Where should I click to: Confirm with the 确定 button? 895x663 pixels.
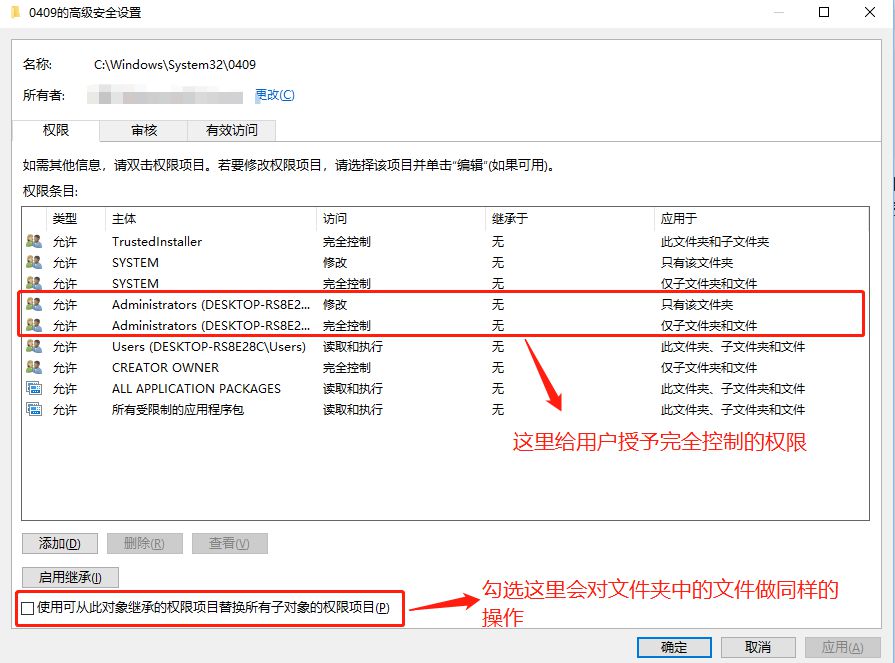click(x=674, y=647)
